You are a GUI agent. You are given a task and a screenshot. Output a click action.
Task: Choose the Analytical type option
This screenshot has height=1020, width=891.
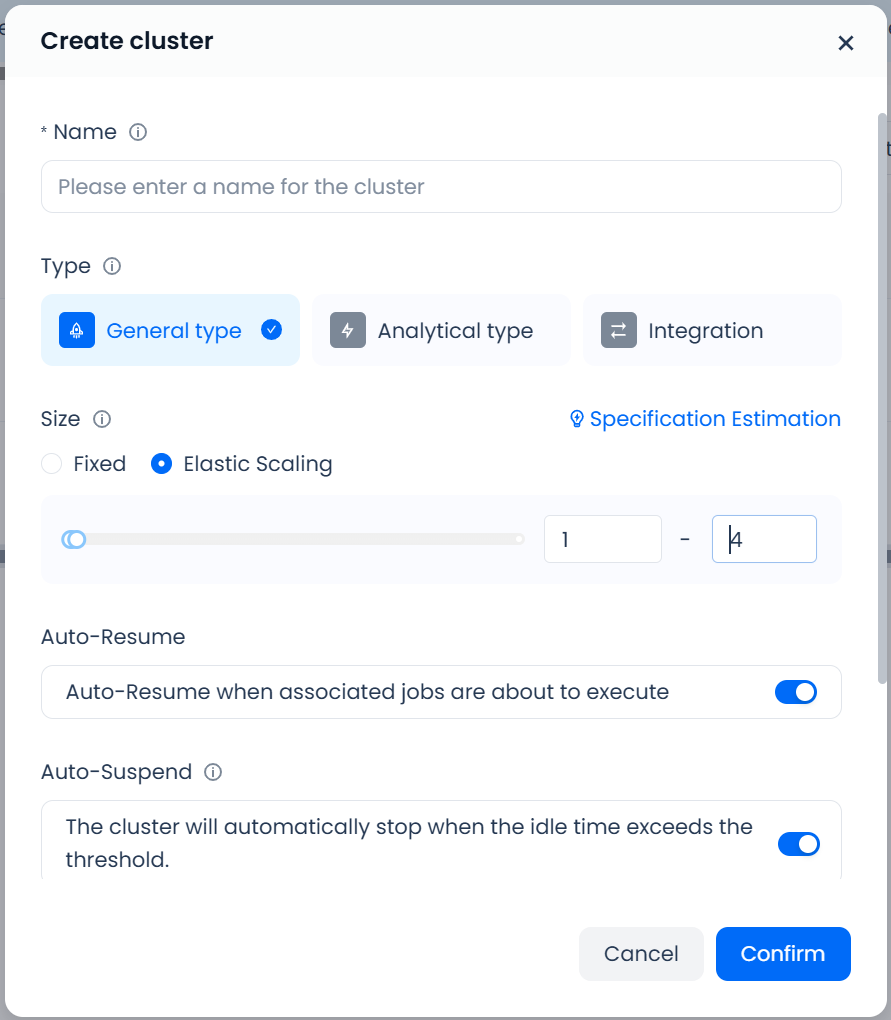tap(441, 331)
